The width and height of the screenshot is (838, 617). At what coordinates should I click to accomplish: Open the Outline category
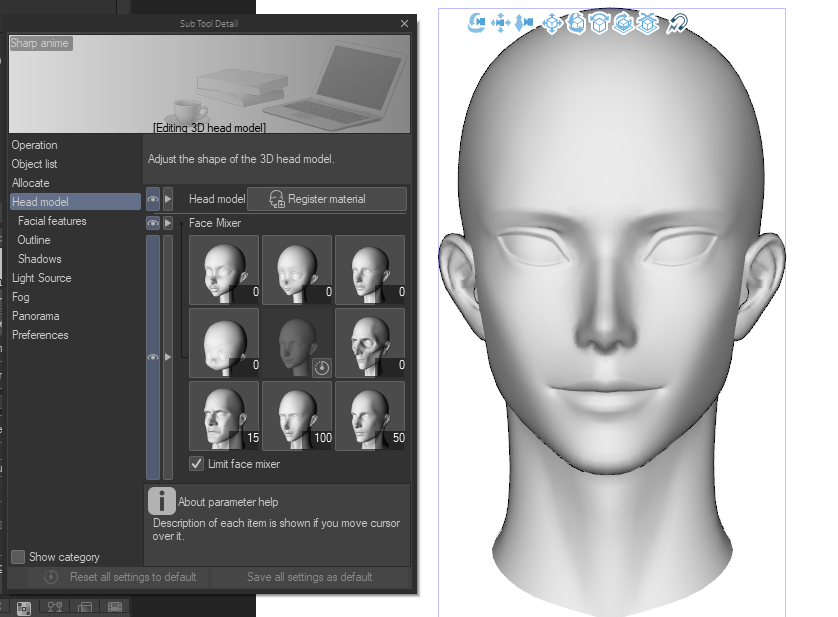point(75,240)
